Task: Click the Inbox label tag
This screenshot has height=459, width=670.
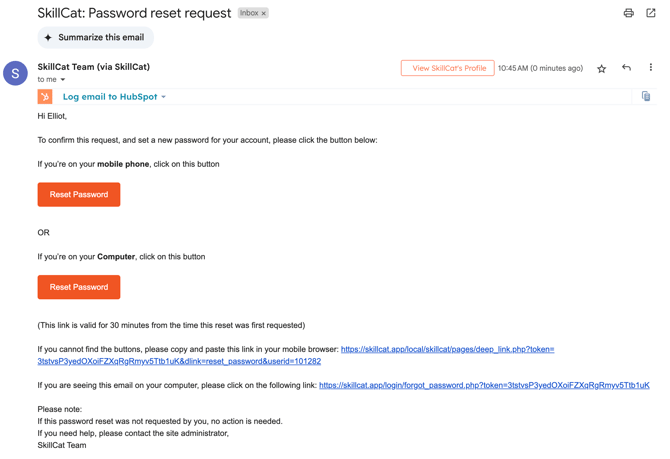Action: 249,13
